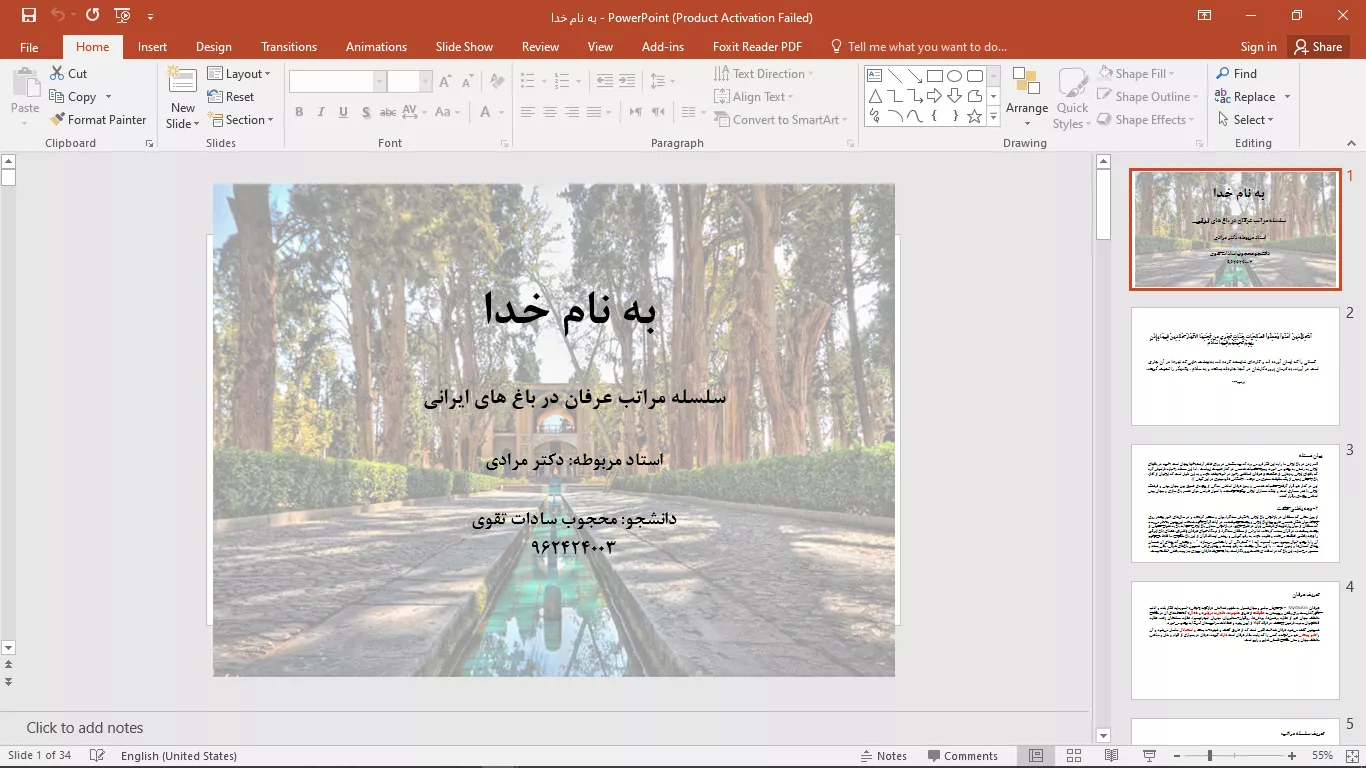Select the Right Arrow shape in gallery
The height and width of the screenshot is (768, 1366).
tap(934, 96)
